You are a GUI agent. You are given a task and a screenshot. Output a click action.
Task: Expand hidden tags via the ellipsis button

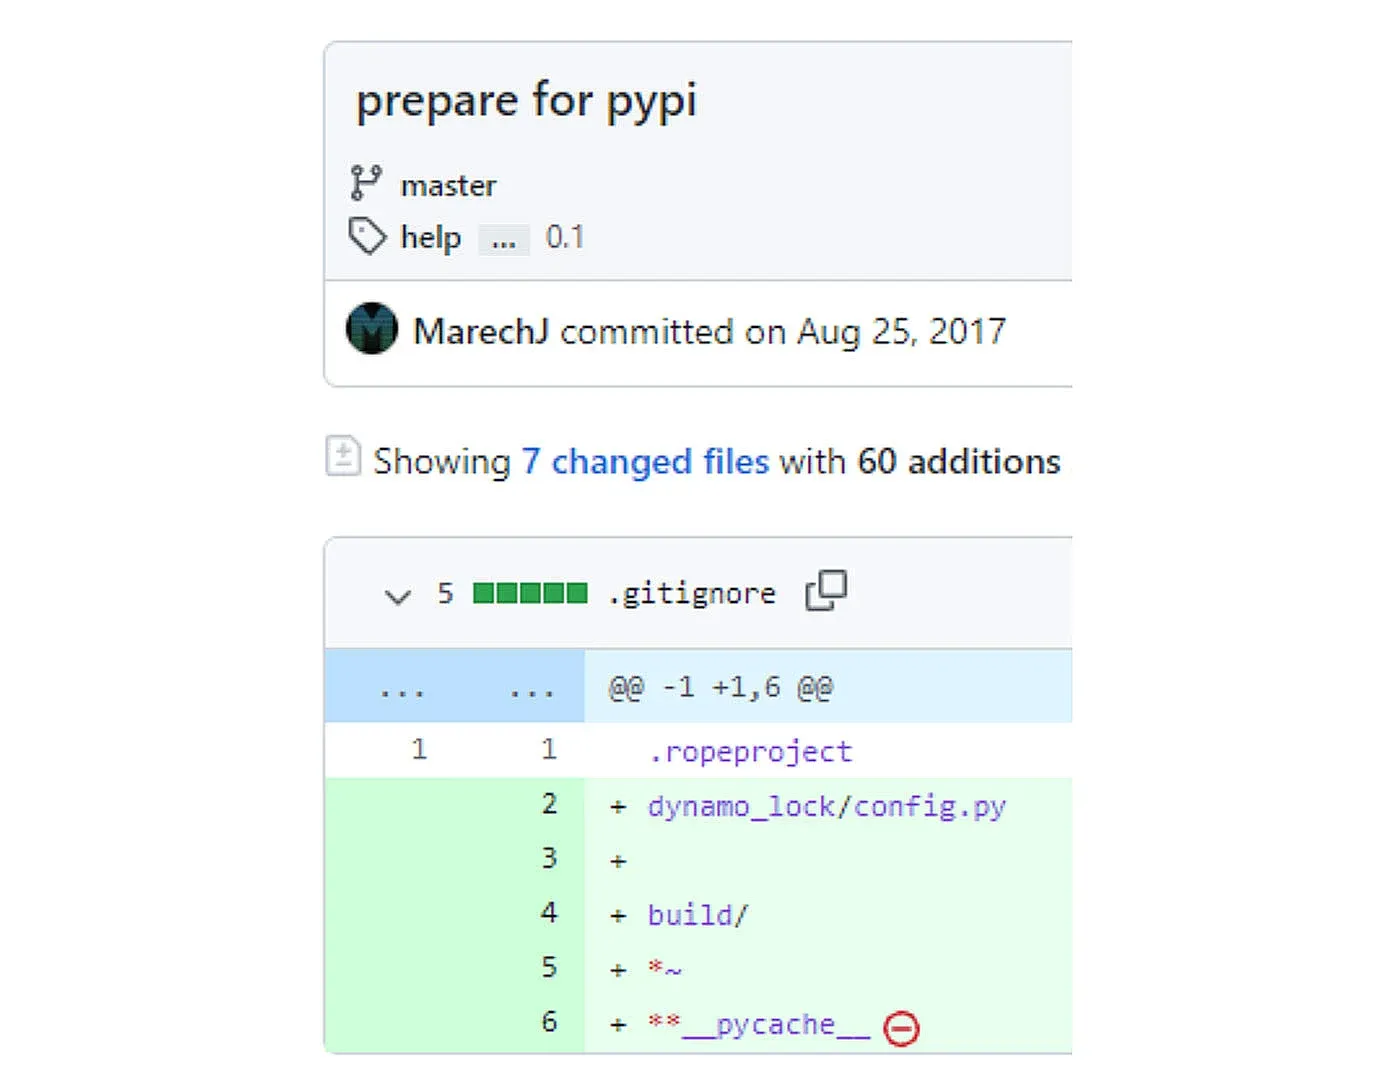[503, 240]
